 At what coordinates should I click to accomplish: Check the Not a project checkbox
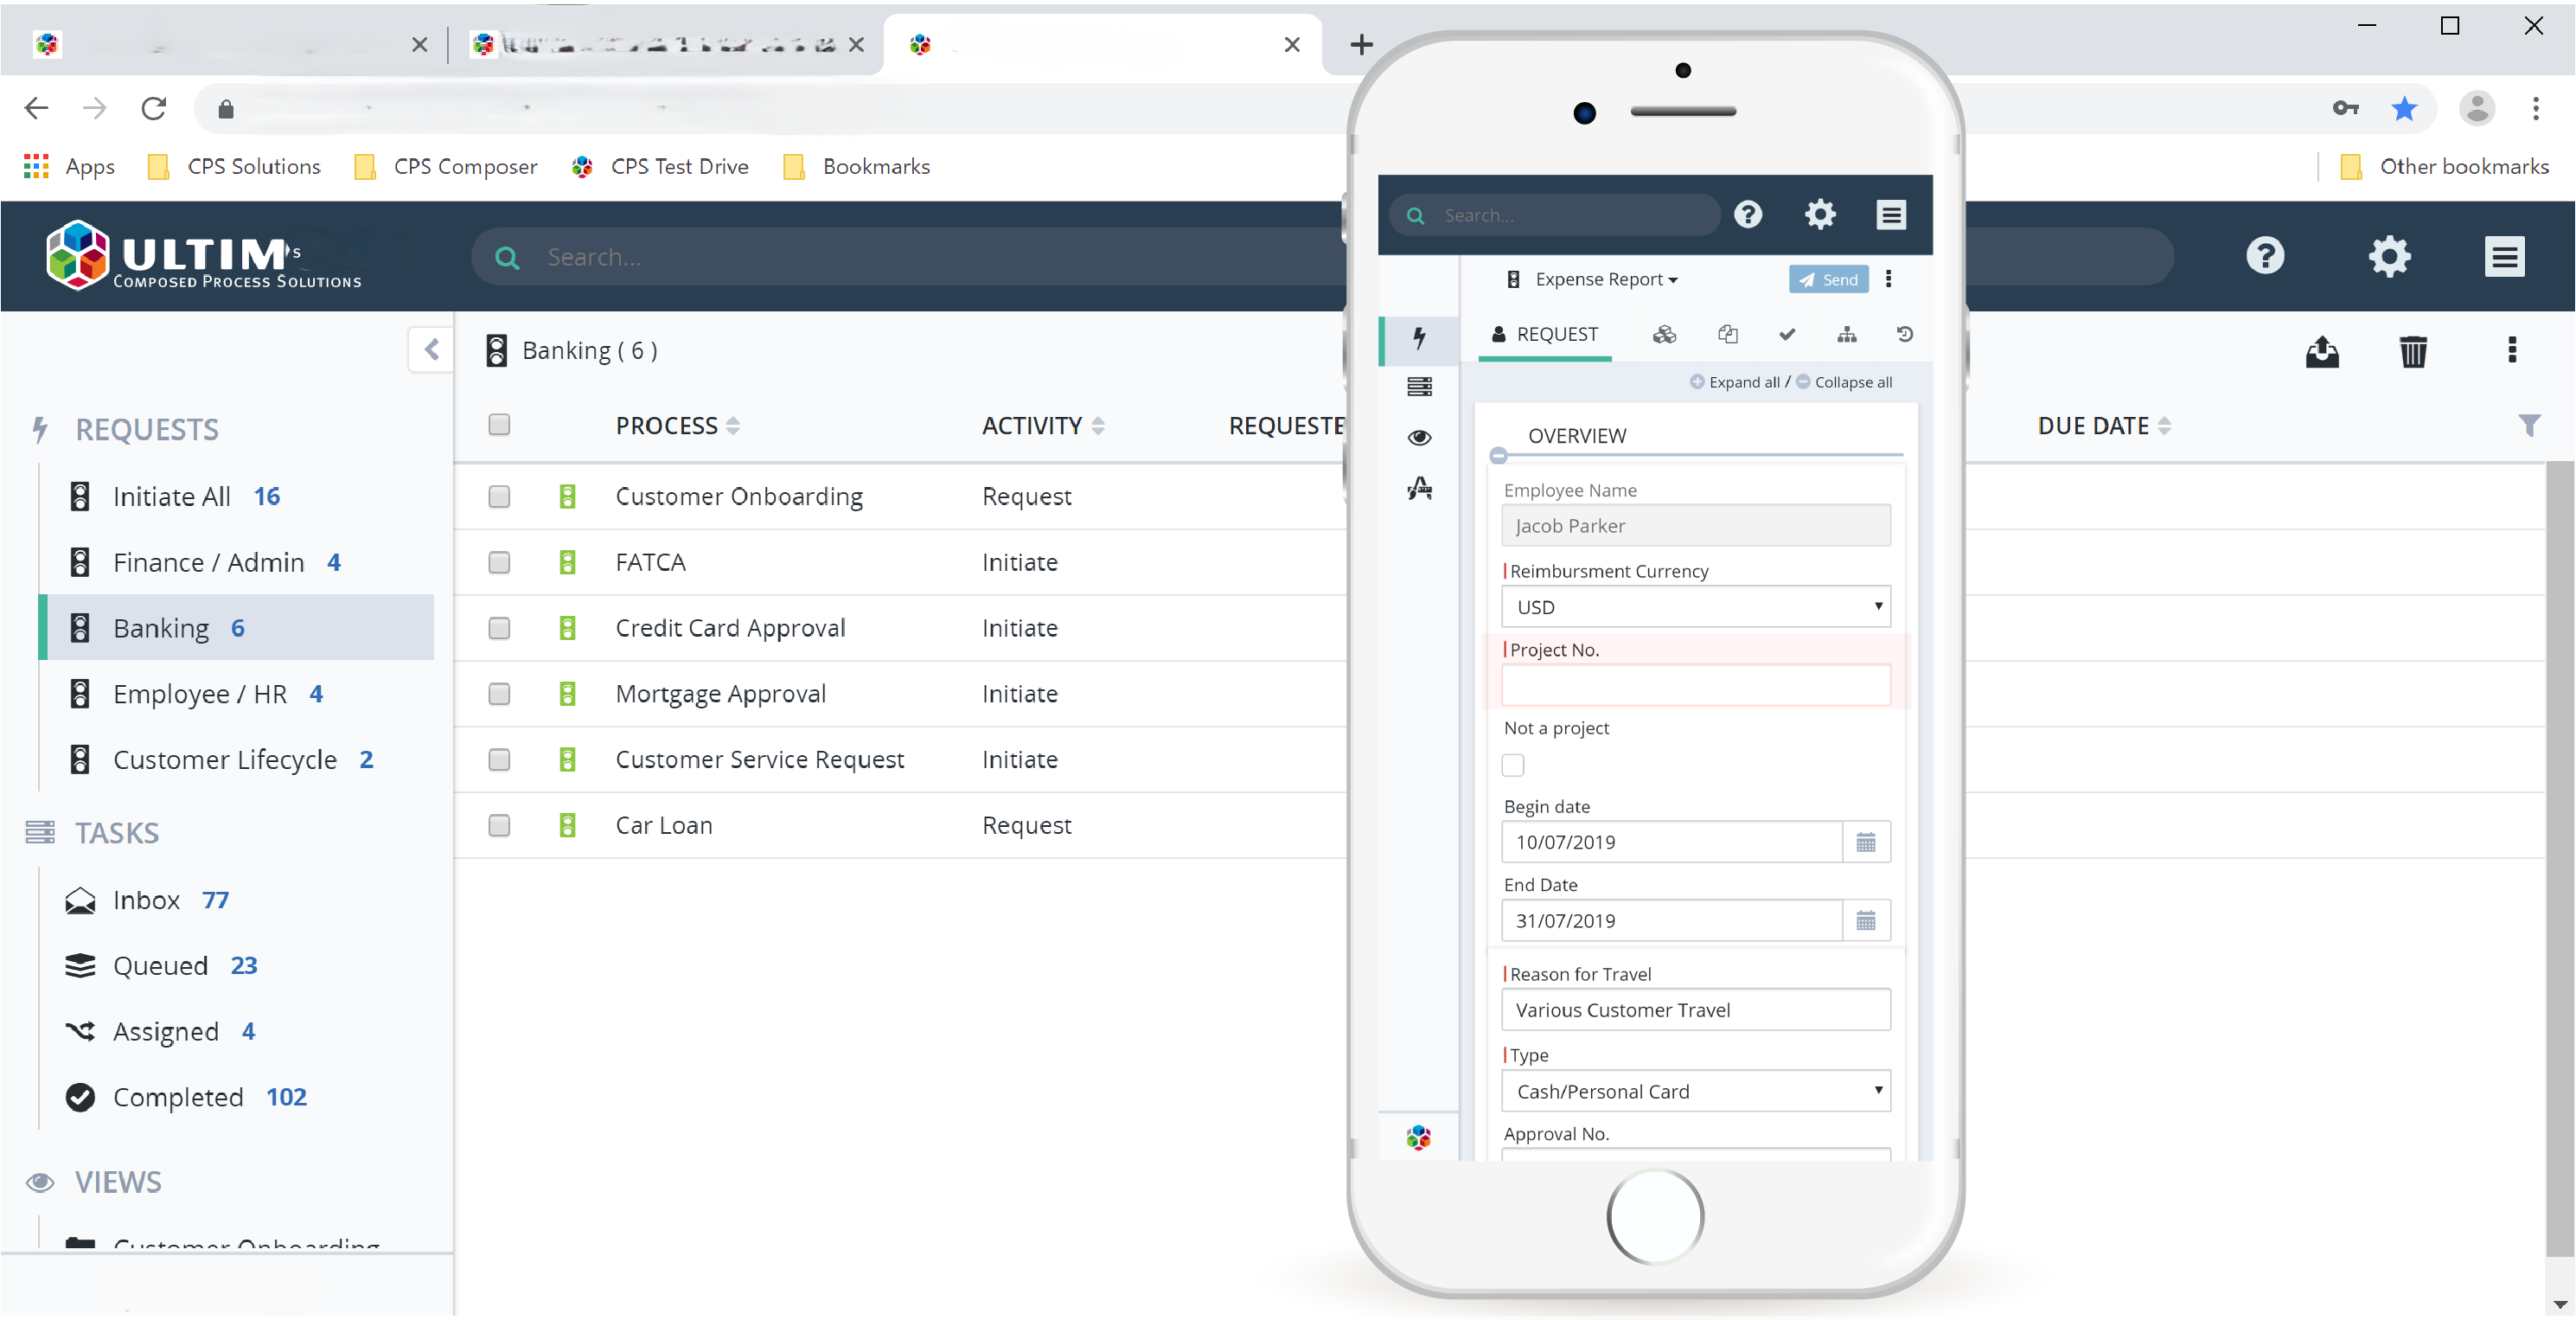[x=1512, y=765]
